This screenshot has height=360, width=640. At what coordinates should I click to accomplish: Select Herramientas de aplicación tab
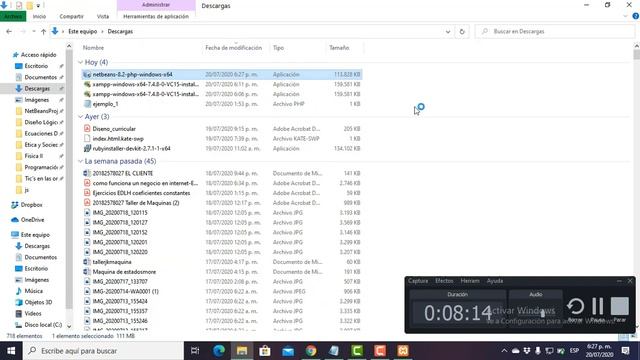click(156, 16)
